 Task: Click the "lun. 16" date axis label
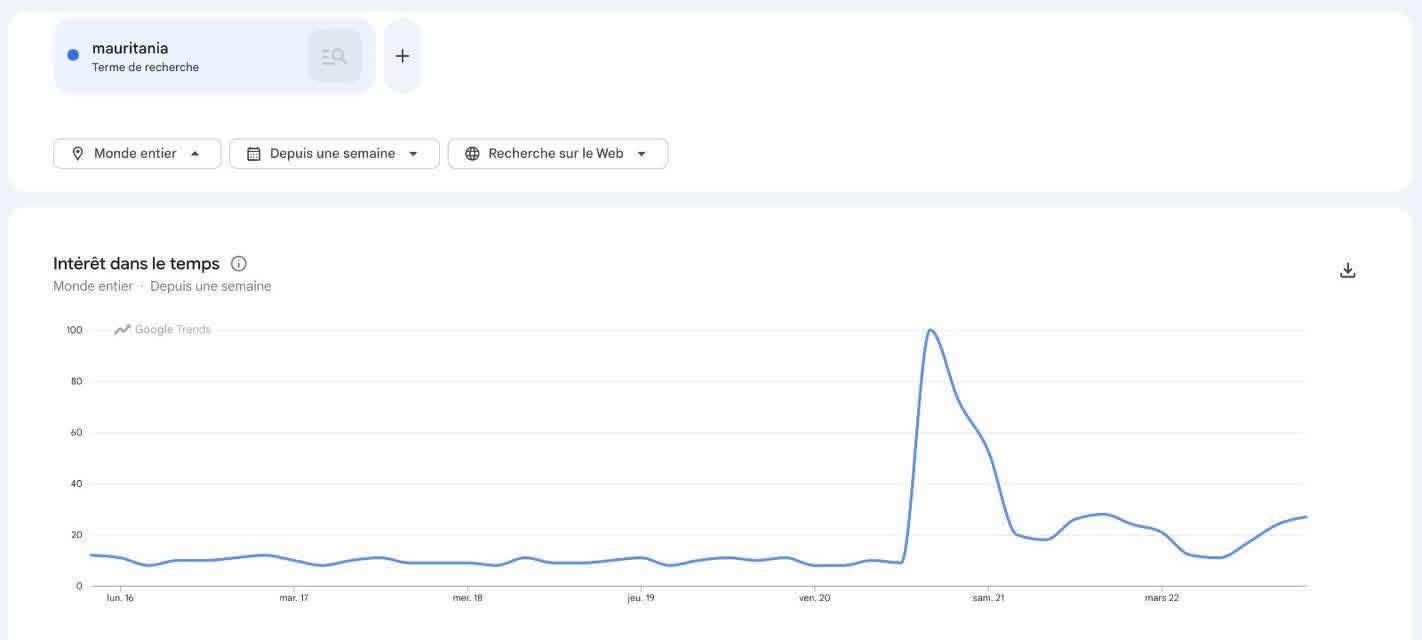(120, 598)
